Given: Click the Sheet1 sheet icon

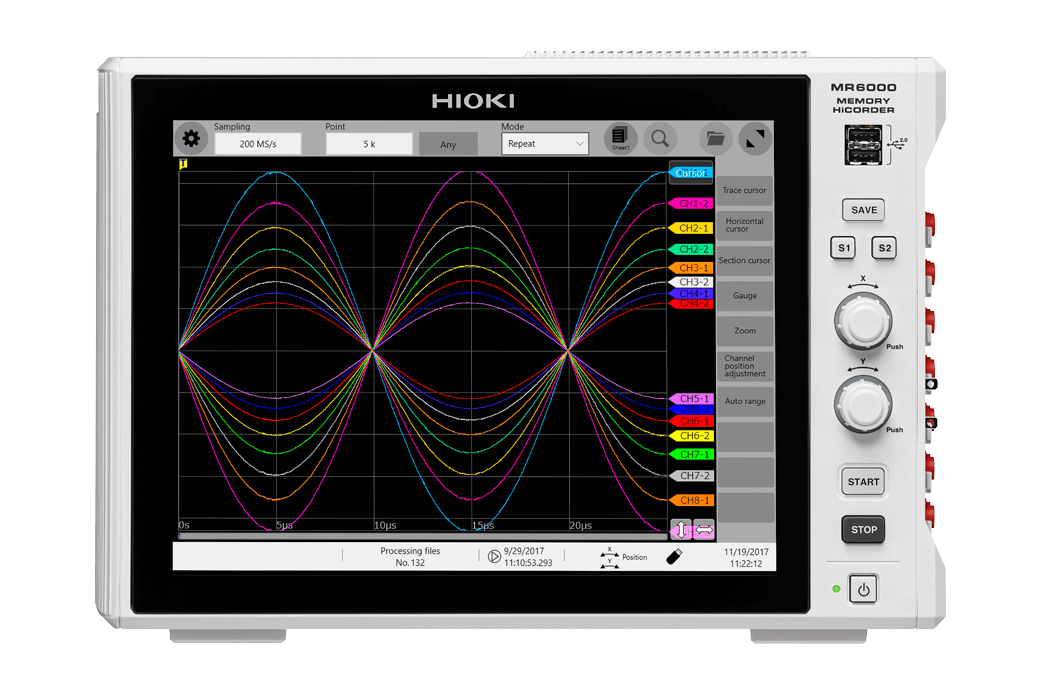Looking at the screenshot, I should tap(620, 138).
